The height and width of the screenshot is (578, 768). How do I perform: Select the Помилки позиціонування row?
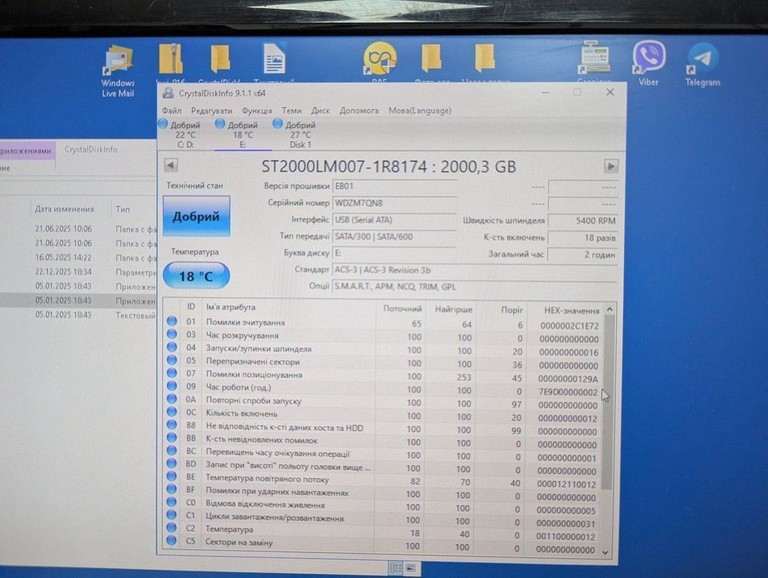tap(384, 376)
